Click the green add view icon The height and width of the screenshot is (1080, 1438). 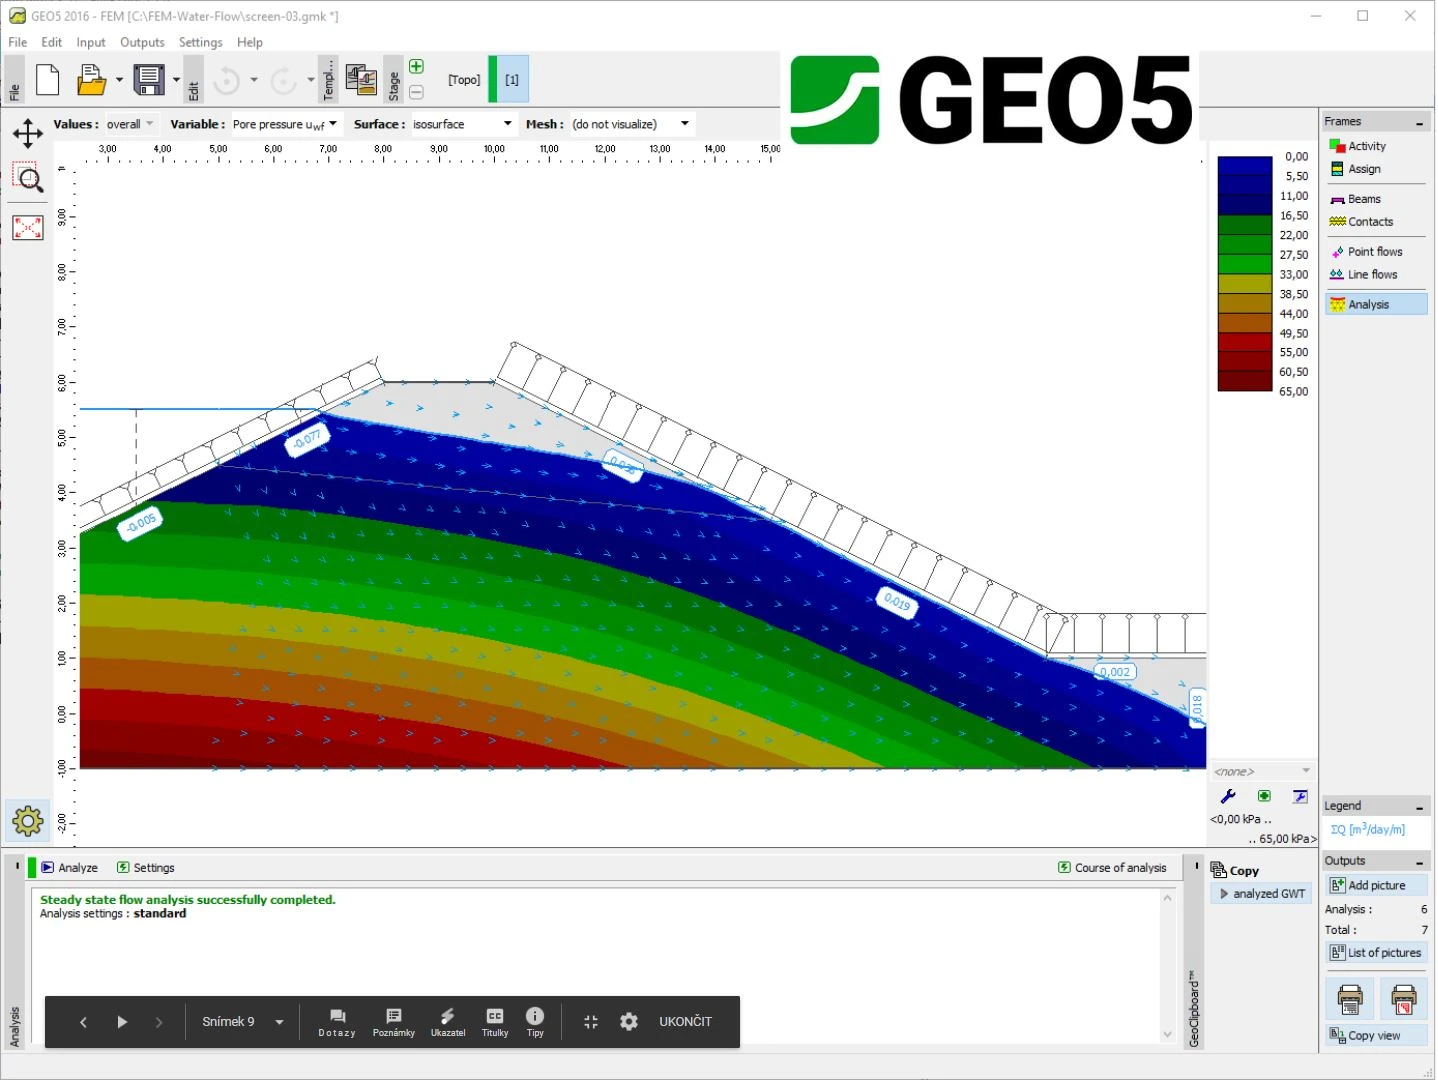coord(1264,796)
